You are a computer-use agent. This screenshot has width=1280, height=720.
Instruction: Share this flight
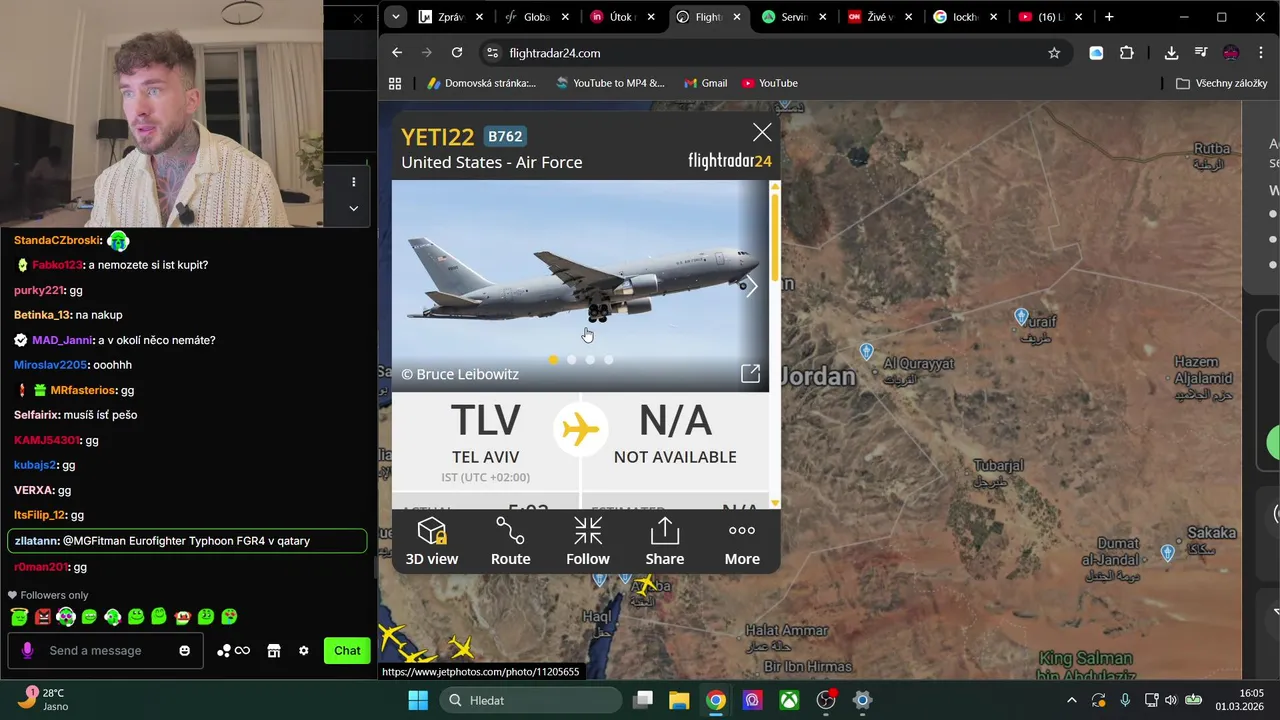(665, 541)
